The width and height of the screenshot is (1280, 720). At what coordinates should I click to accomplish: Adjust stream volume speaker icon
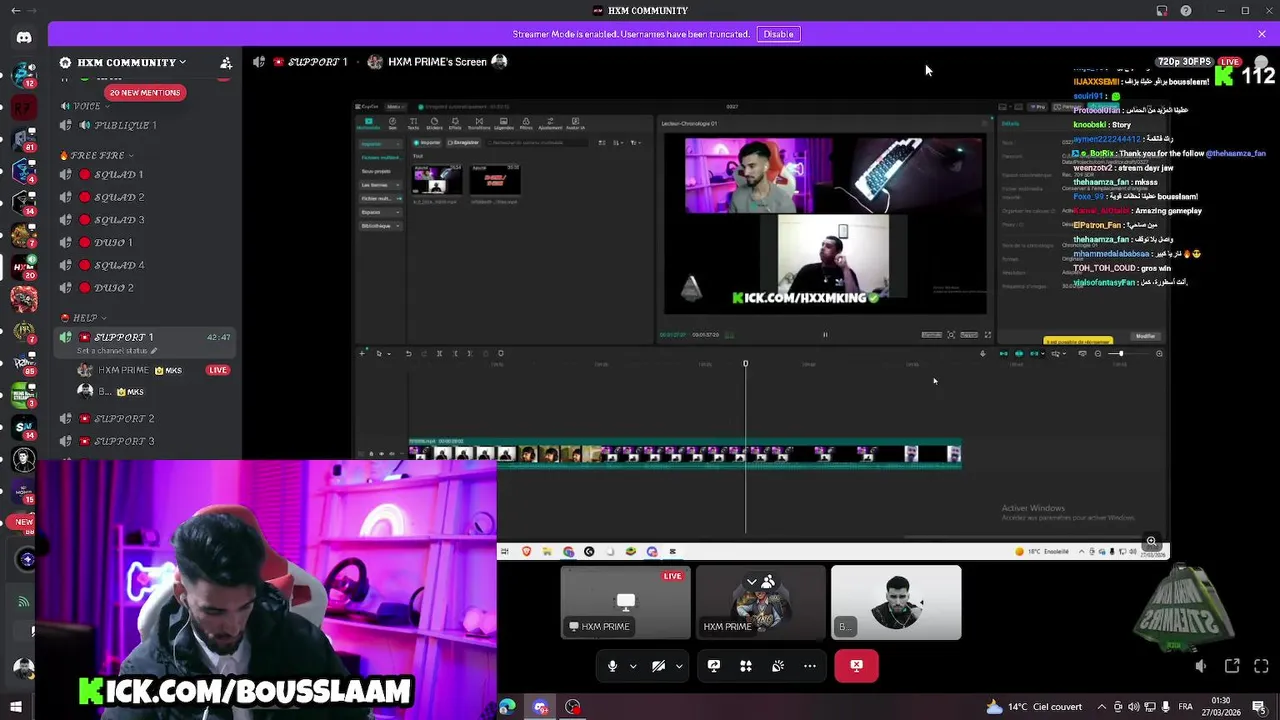(x=1201, y=666)
